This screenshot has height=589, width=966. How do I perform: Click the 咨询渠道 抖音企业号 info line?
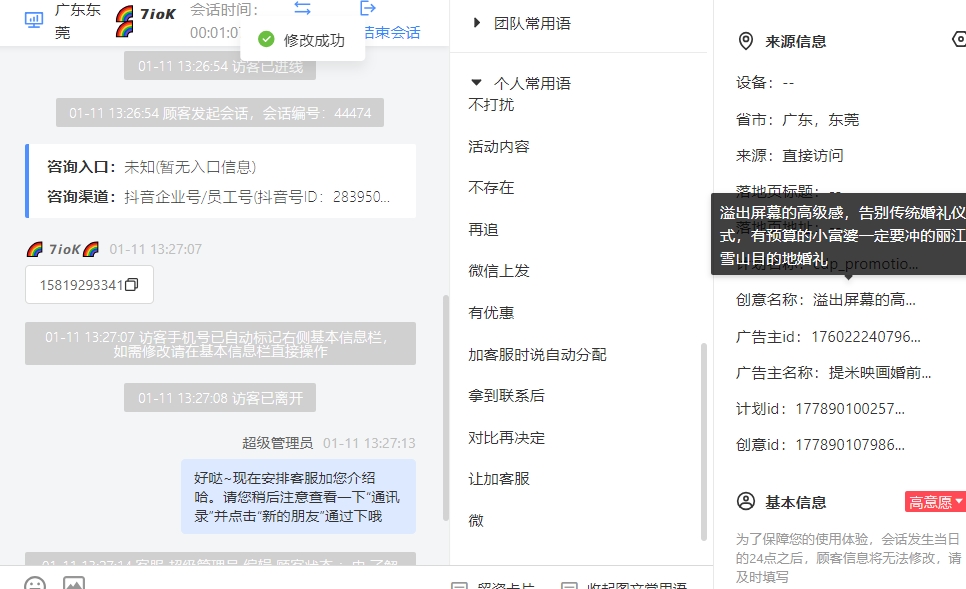[219, 197]
